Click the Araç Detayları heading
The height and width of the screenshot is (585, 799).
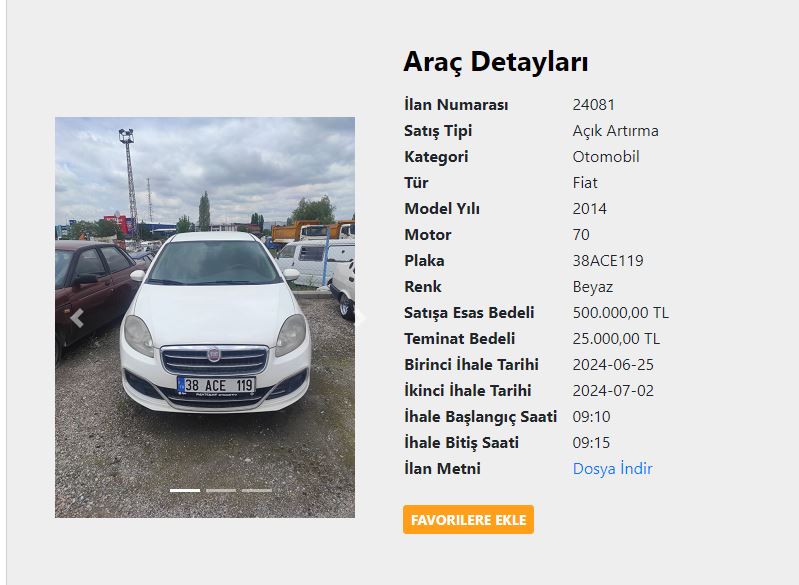pos(496,62)
